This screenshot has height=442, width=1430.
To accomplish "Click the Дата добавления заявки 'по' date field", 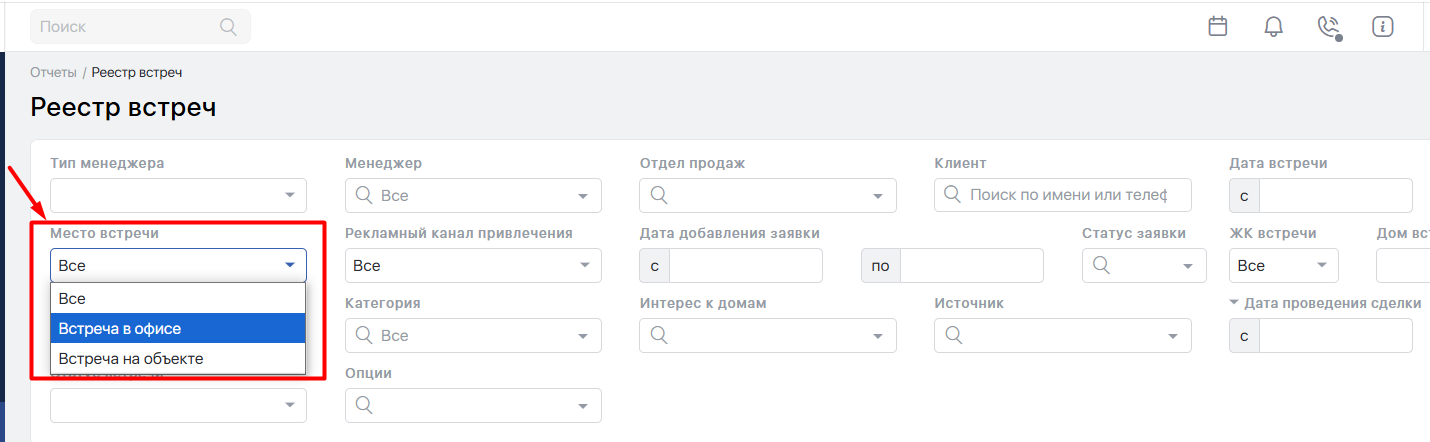I will point(970,266).
